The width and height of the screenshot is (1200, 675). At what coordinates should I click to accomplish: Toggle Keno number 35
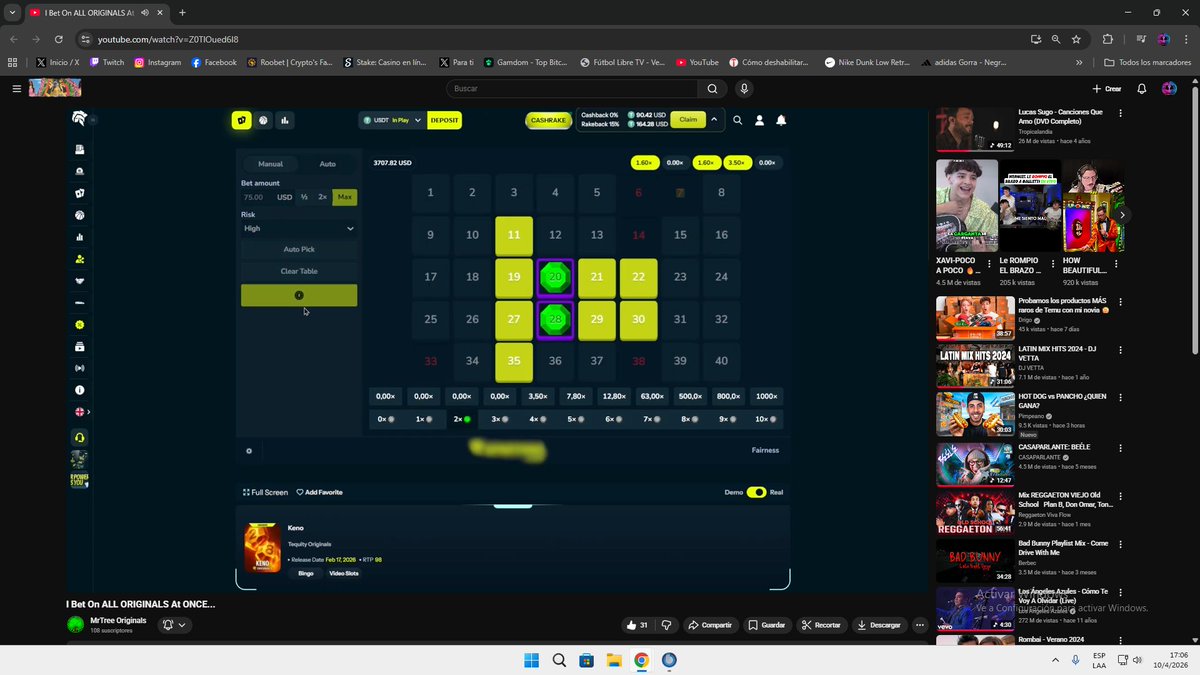514,361
